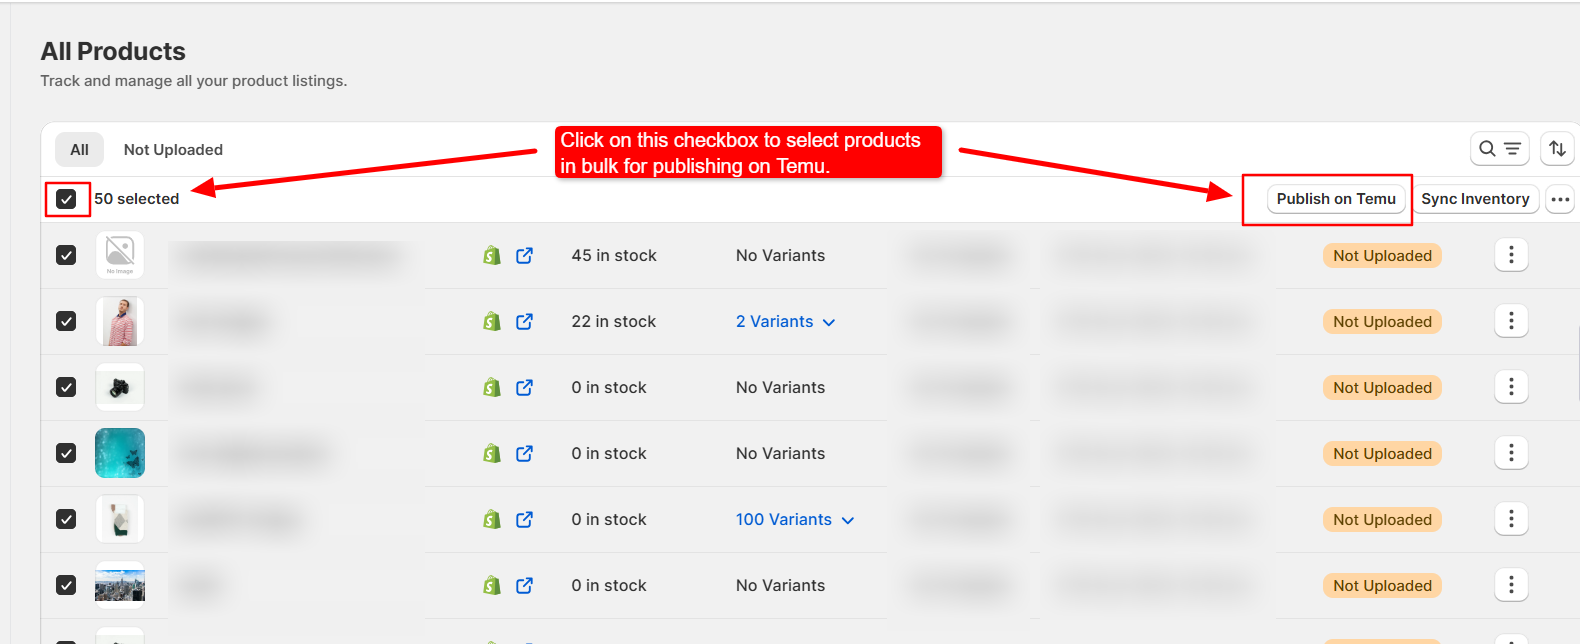Switch to the All tab
The image size is (1580, 644).
coord(79,150)
